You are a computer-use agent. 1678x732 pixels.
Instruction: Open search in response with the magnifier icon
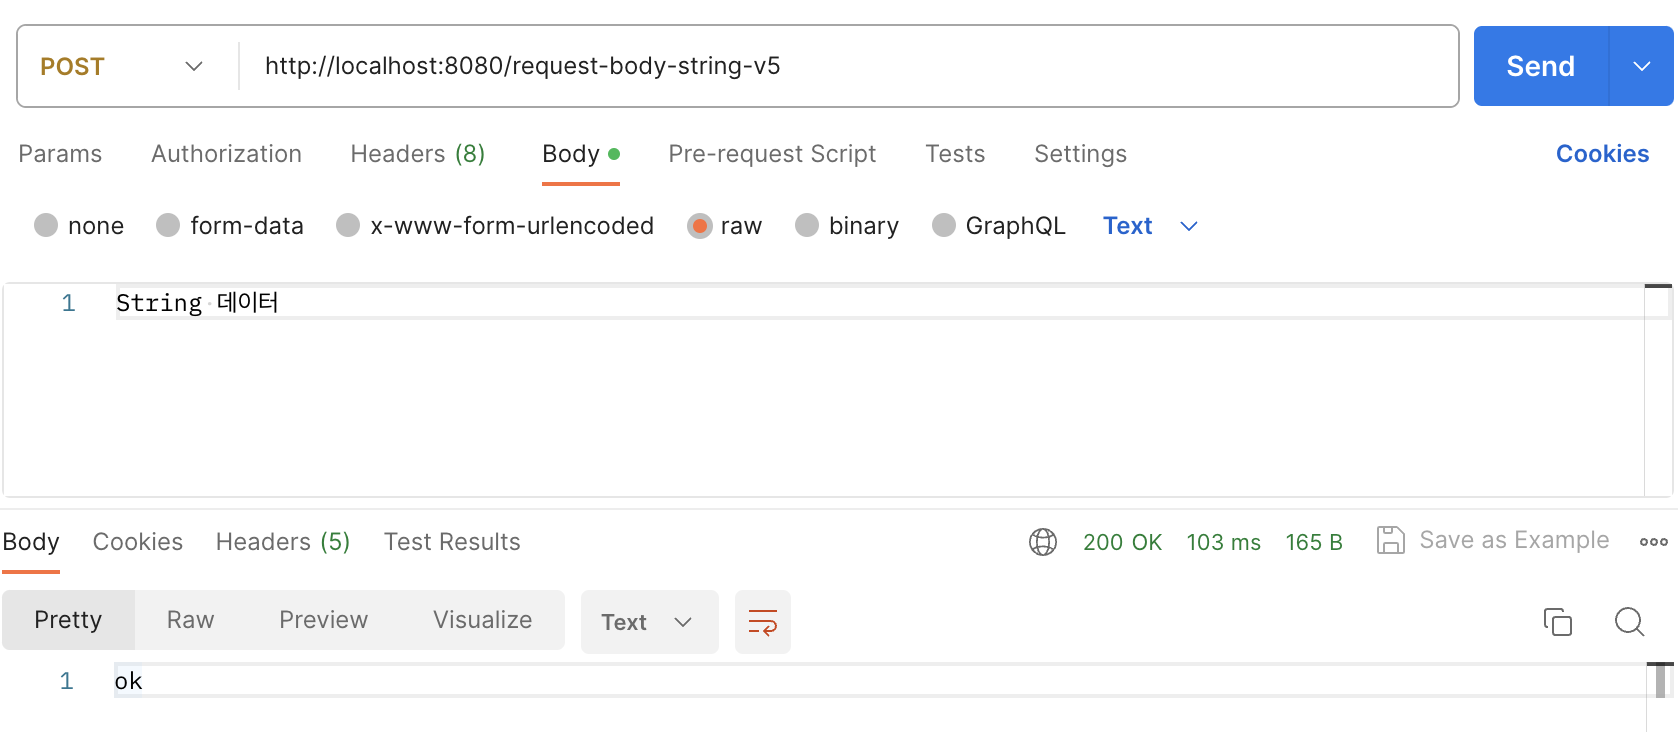pos(1629,622)
